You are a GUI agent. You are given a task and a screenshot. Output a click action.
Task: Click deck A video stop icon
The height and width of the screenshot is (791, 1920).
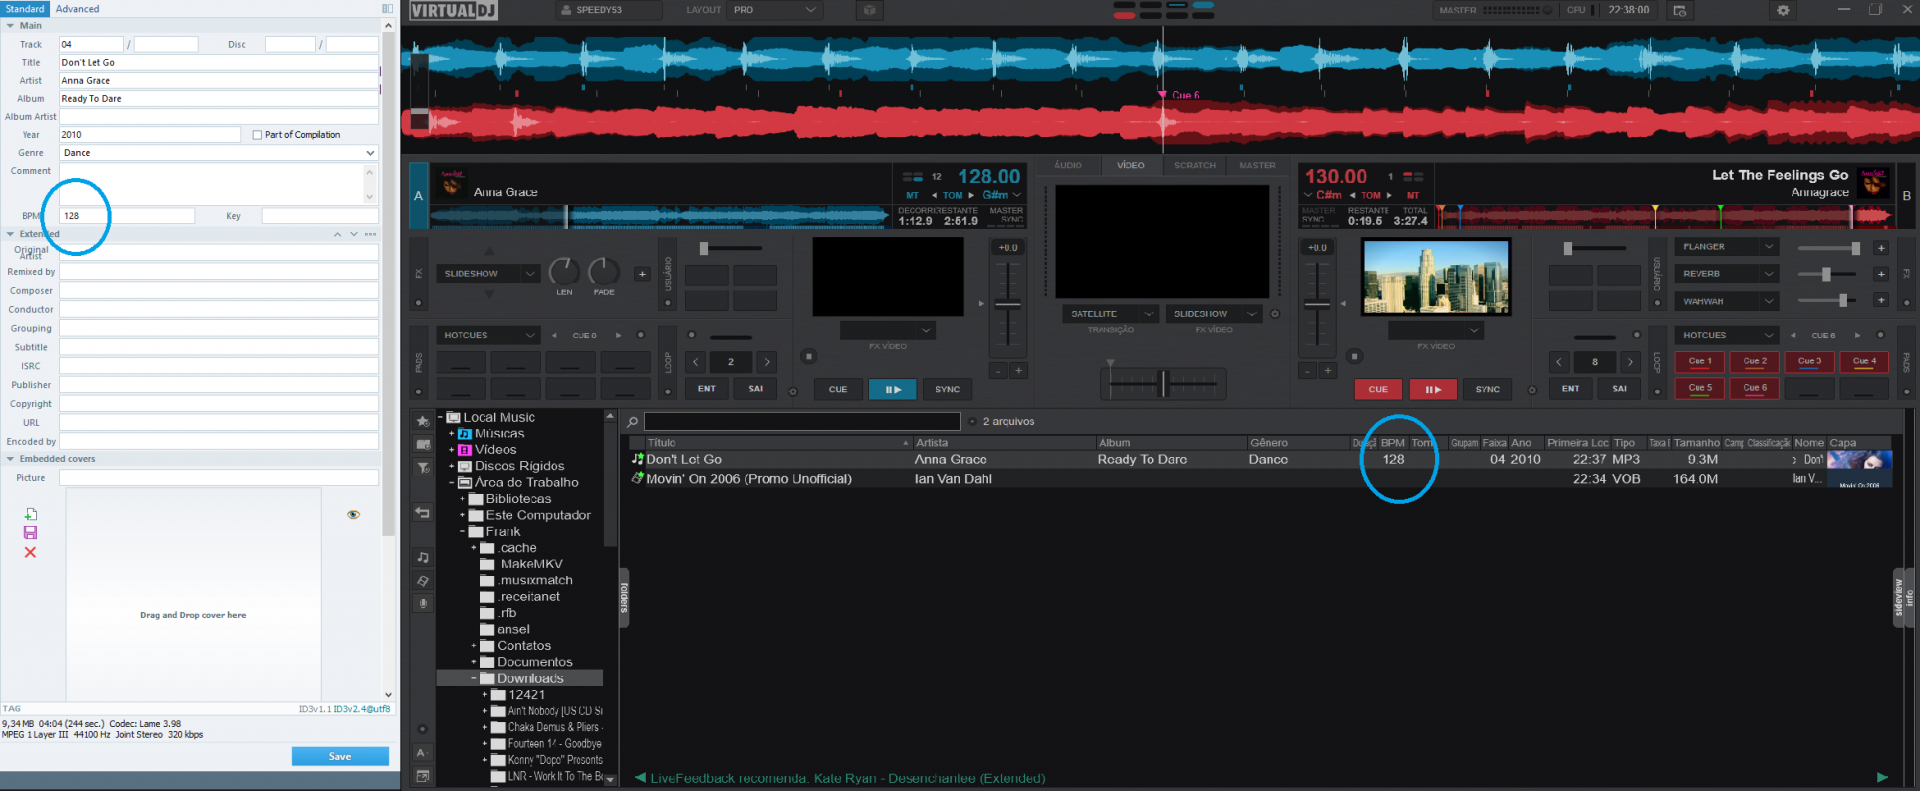tap(809, 356)
